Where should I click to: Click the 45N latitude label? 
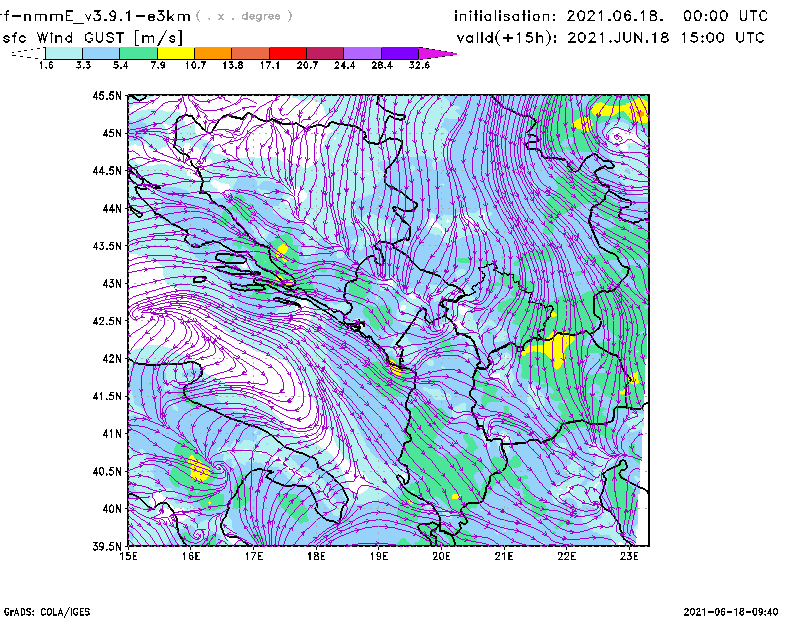pos(112,133)
